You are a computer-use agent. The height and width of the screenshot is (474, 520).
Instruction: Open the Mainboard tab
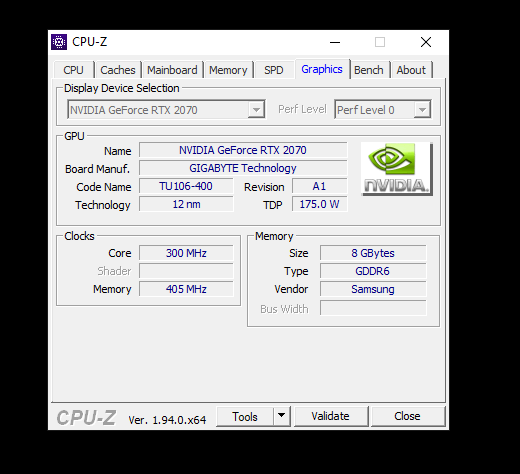pos(172,70)
